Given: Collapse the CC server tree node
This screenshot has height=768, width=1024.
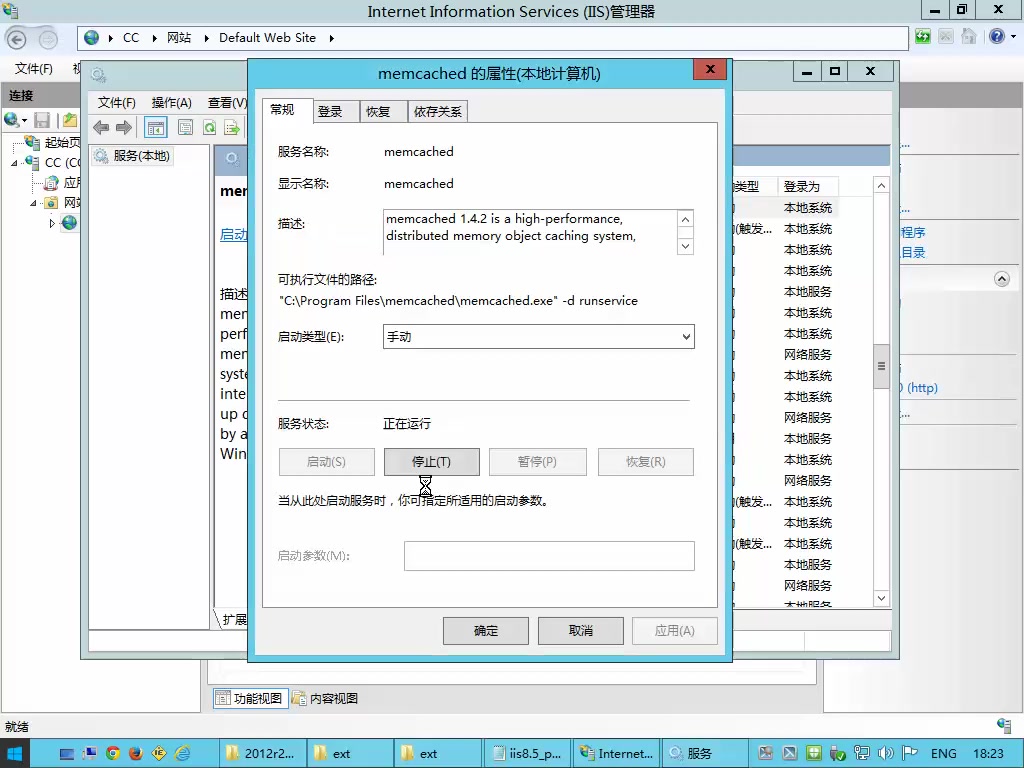Looking at the screenshot, I should pos(14,163).
